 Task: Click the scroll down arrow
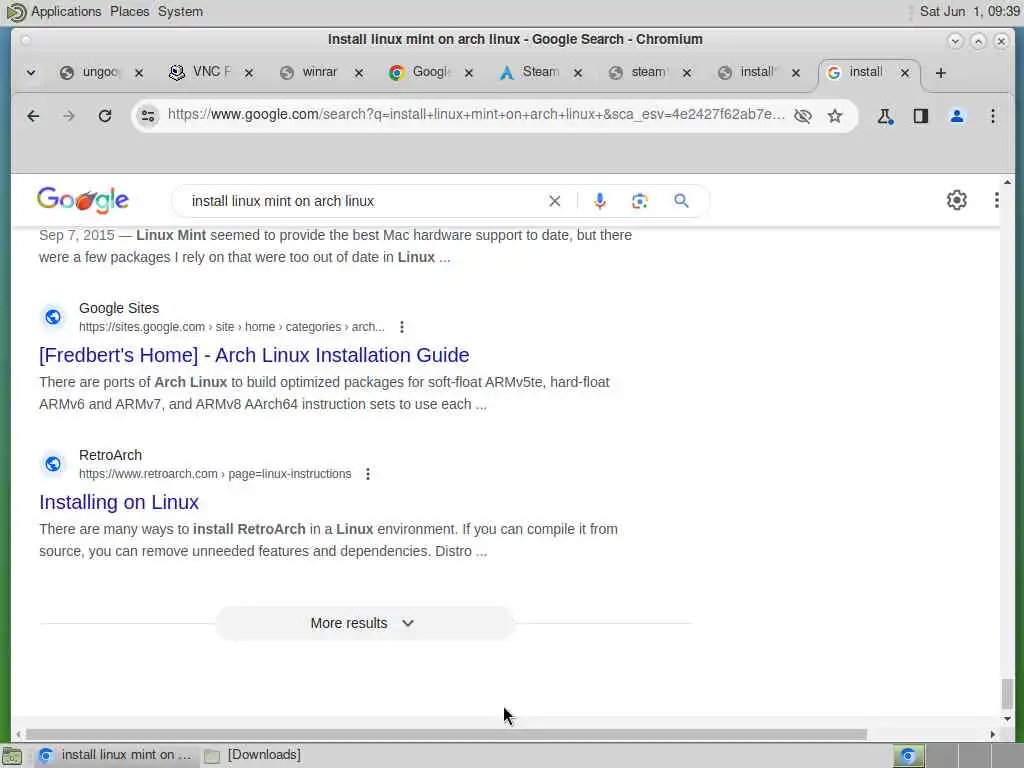point(1007,719)
